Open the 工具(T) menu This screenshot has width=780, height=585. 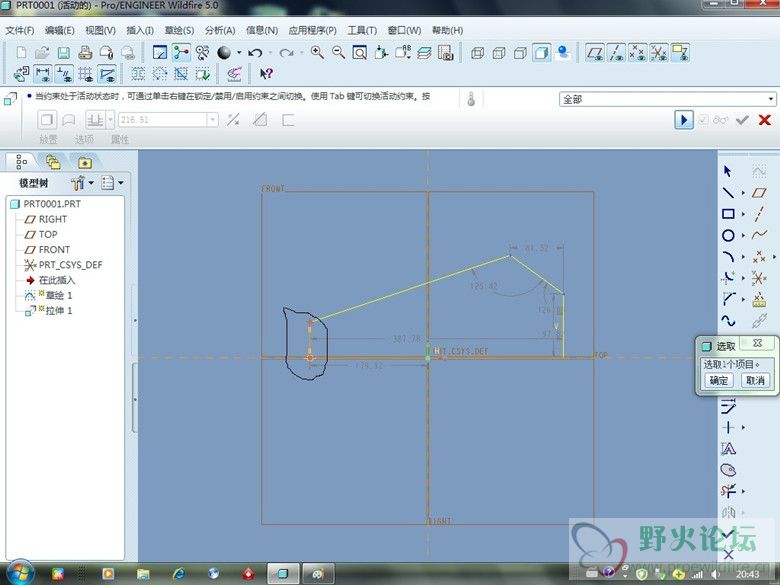point(362,30)
